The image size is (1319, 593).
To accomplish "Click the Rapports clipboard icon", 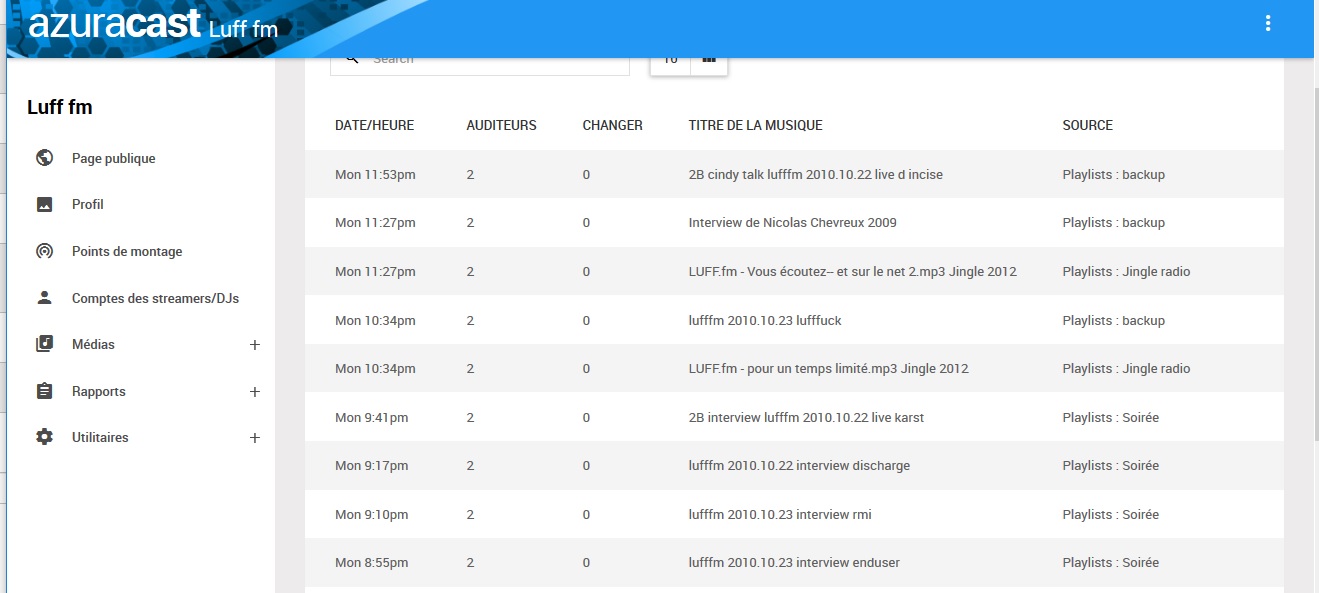I will pyautogui.click(x=44, y=390).
